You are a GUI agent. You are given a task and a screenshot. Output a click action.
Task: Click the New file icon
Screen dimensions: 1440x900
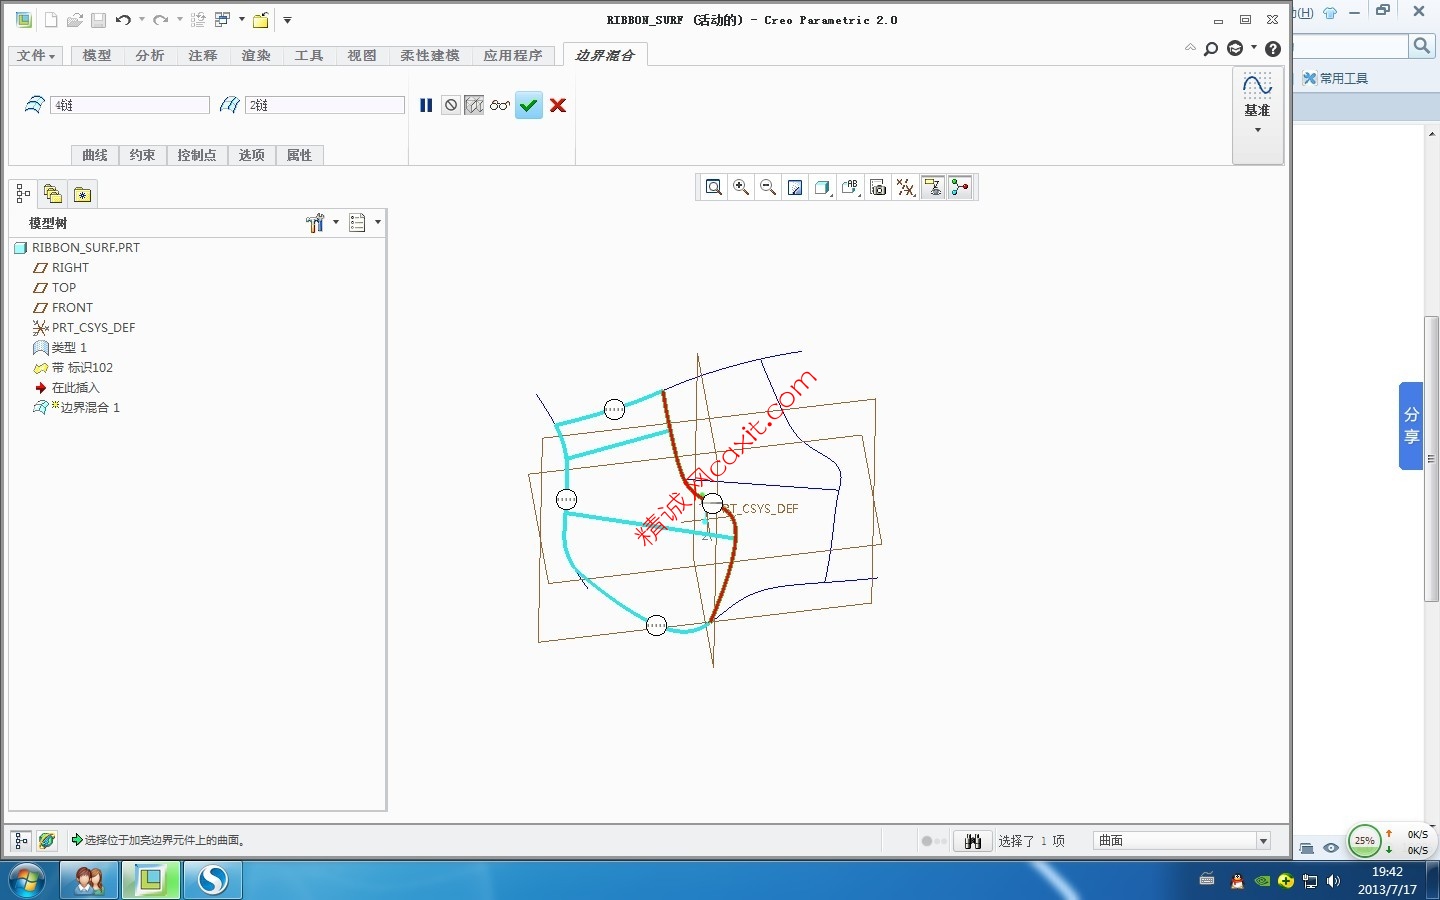[x=51, y=20]
